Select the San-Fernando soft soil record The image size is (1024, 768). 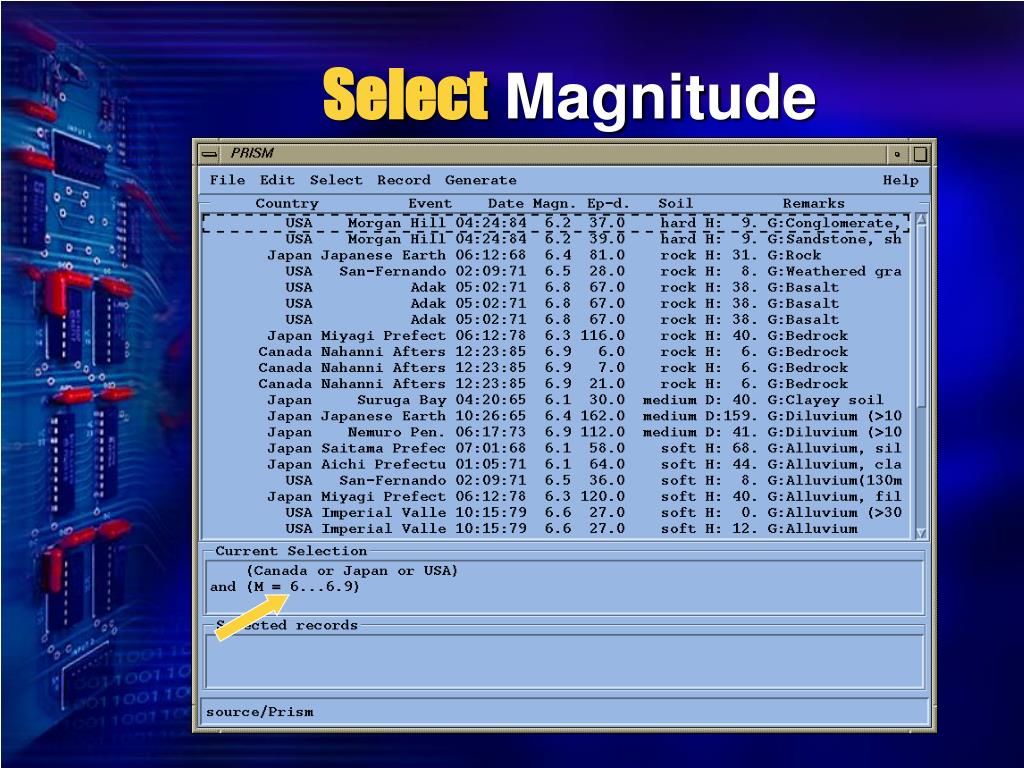click(556, 480)
